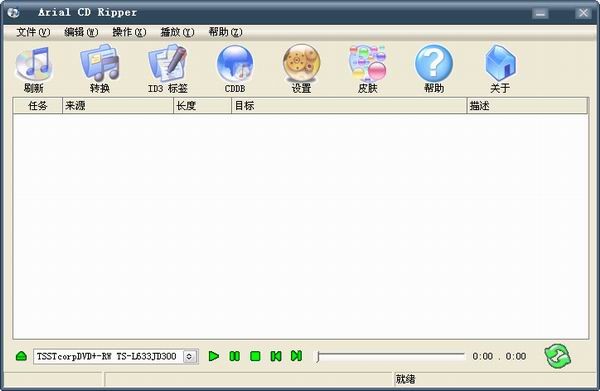Minimize the Arial CD Ripper window
The image size is (600, 391).
pos(540,13)
